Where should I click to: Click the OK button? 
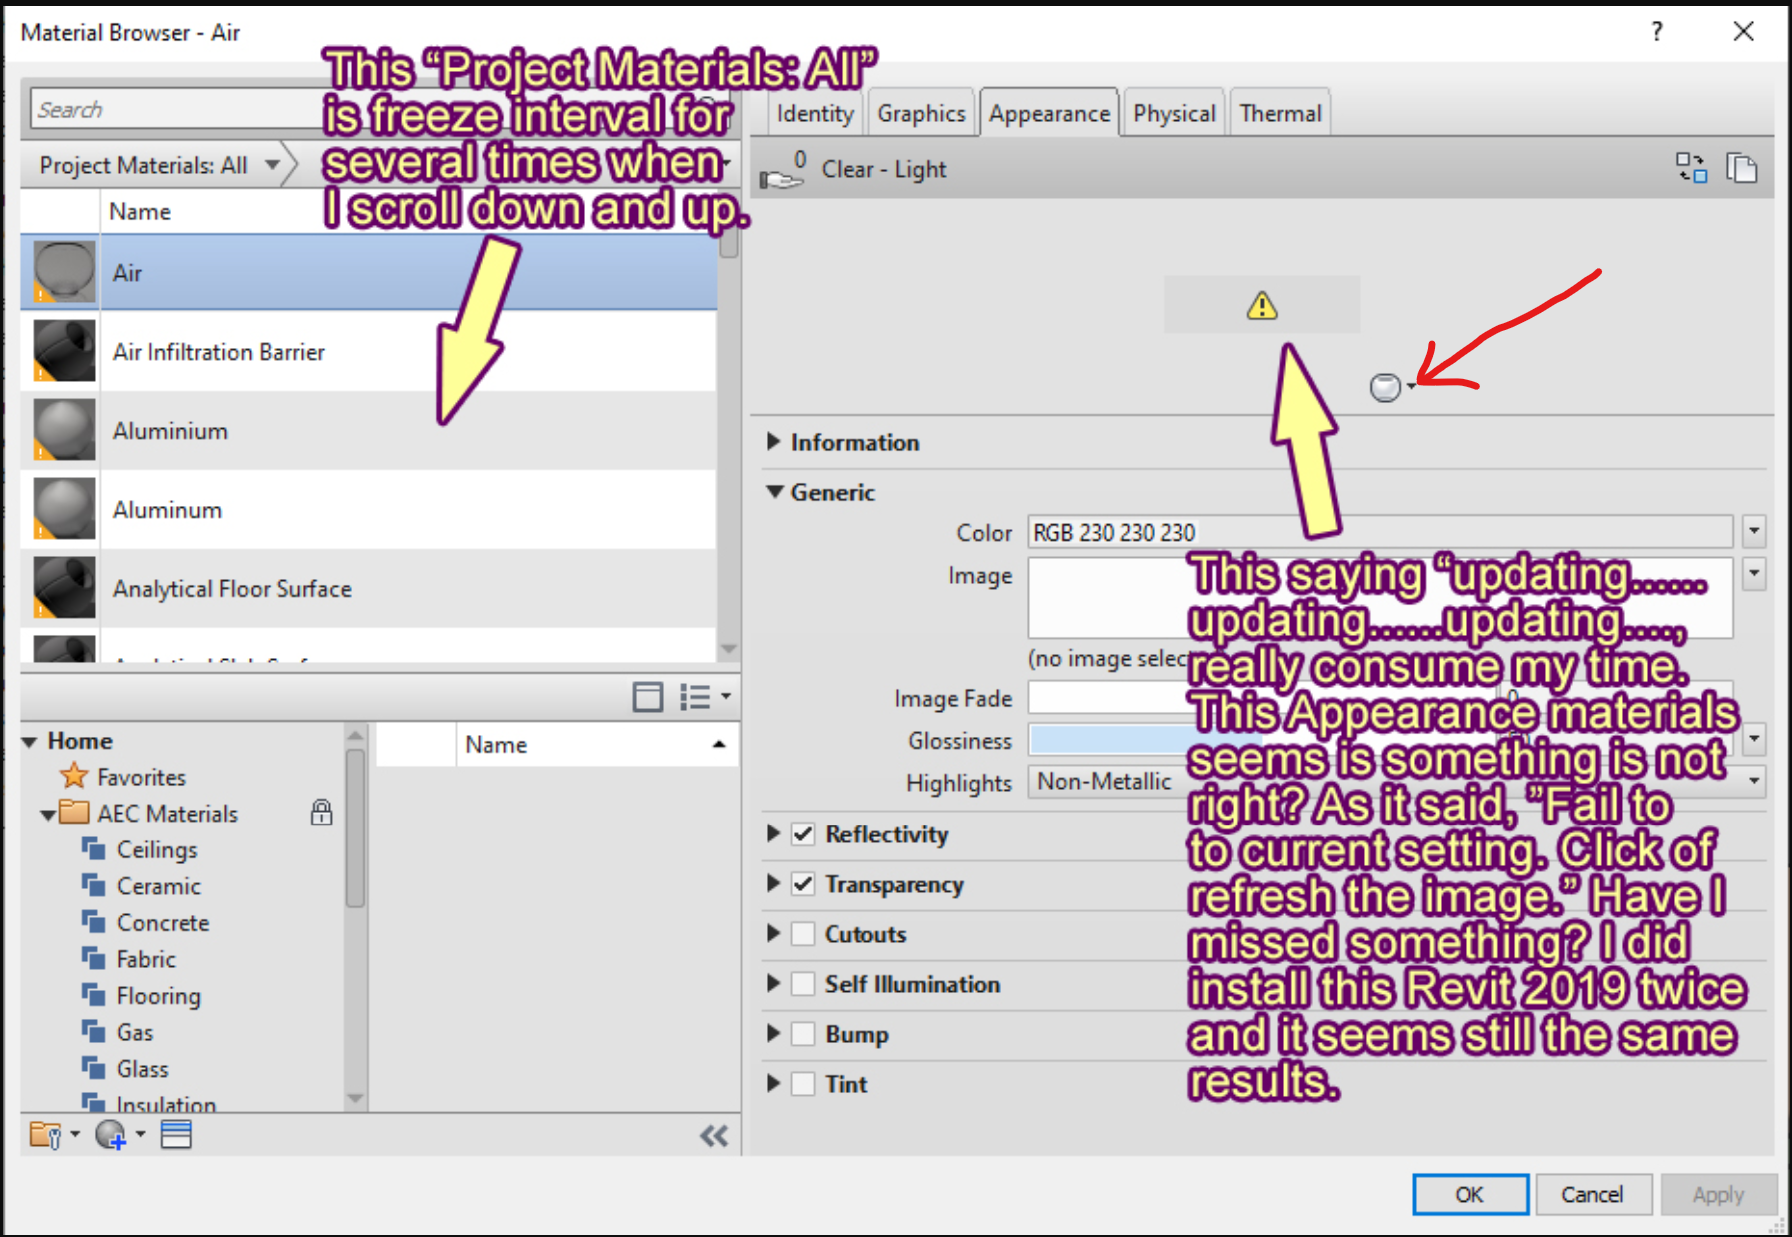click(x=1470, y=1194)
